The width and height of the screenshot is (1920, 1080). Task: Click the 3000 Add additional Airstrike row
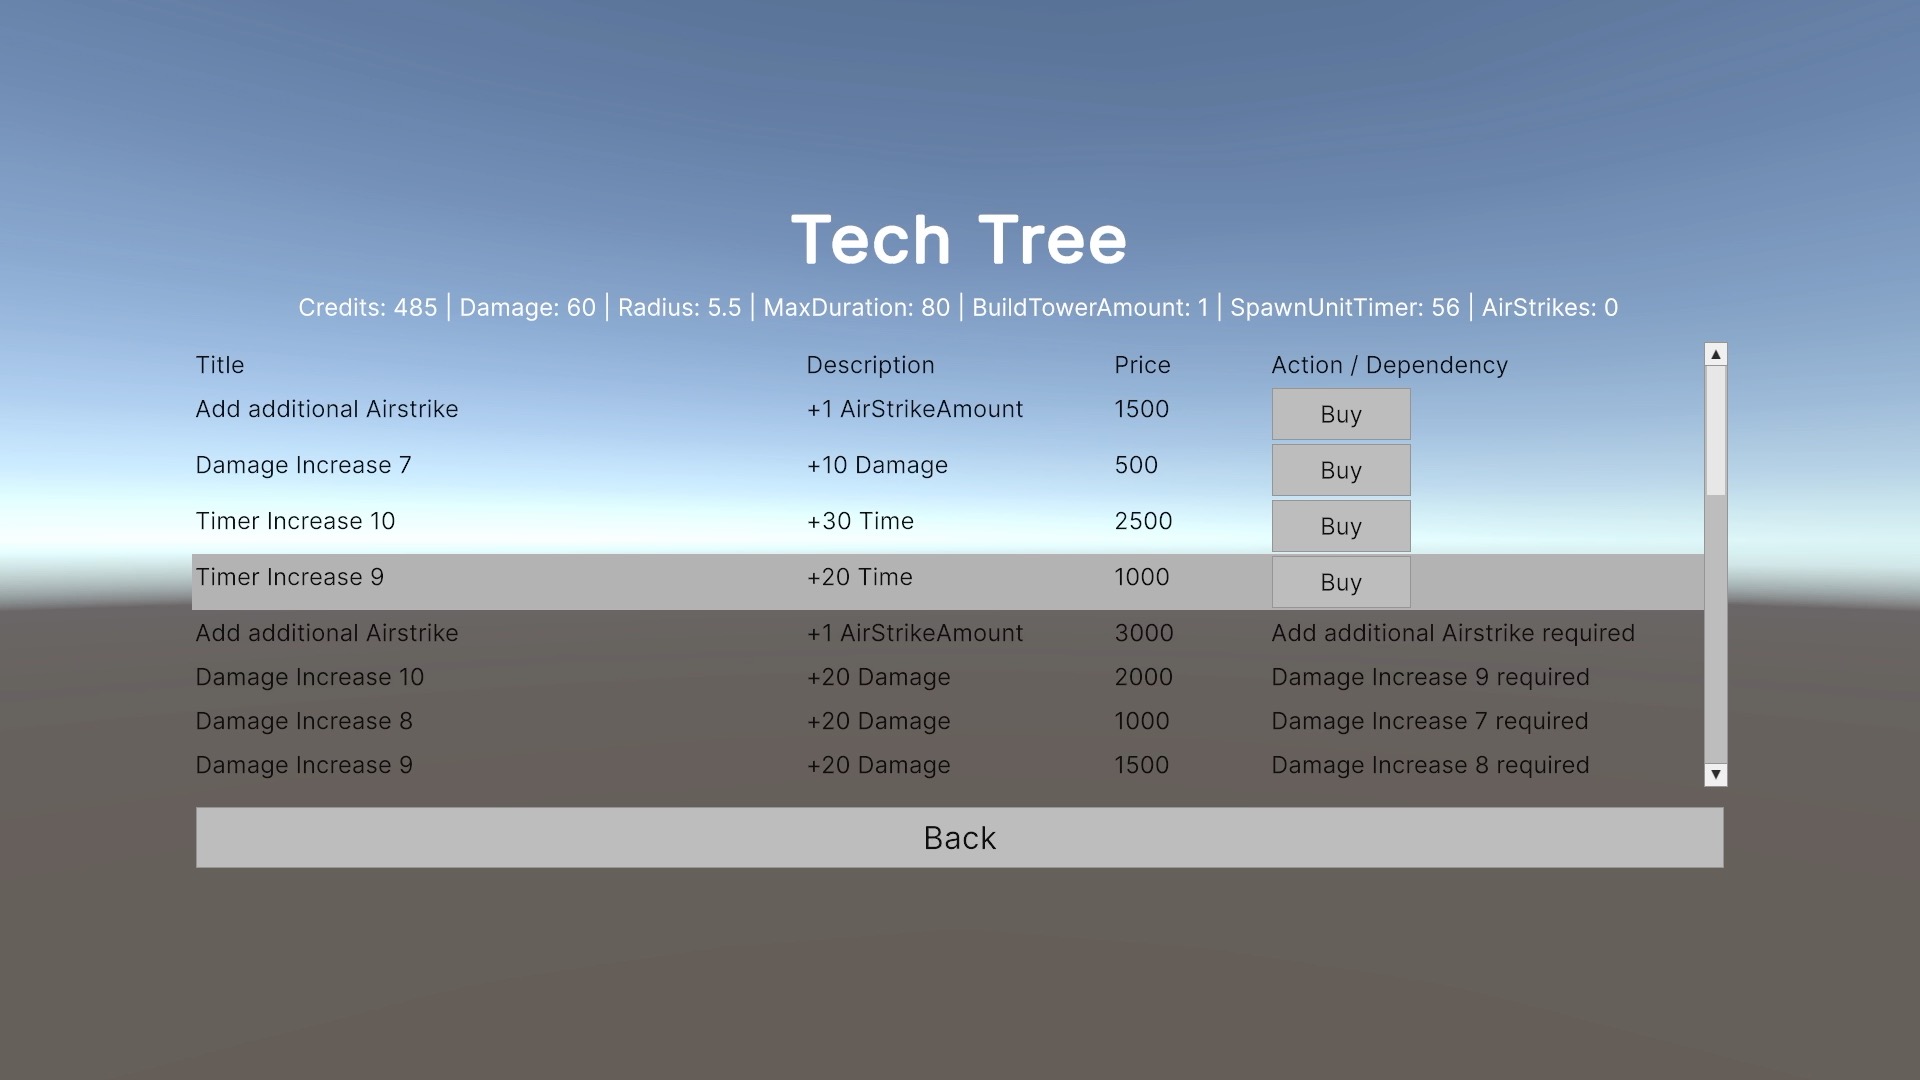pos(326,633)
